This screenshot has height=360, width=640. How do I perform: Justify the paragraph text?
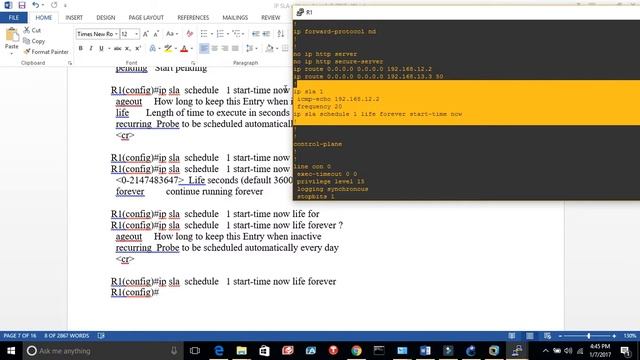[x=235, y=49]
